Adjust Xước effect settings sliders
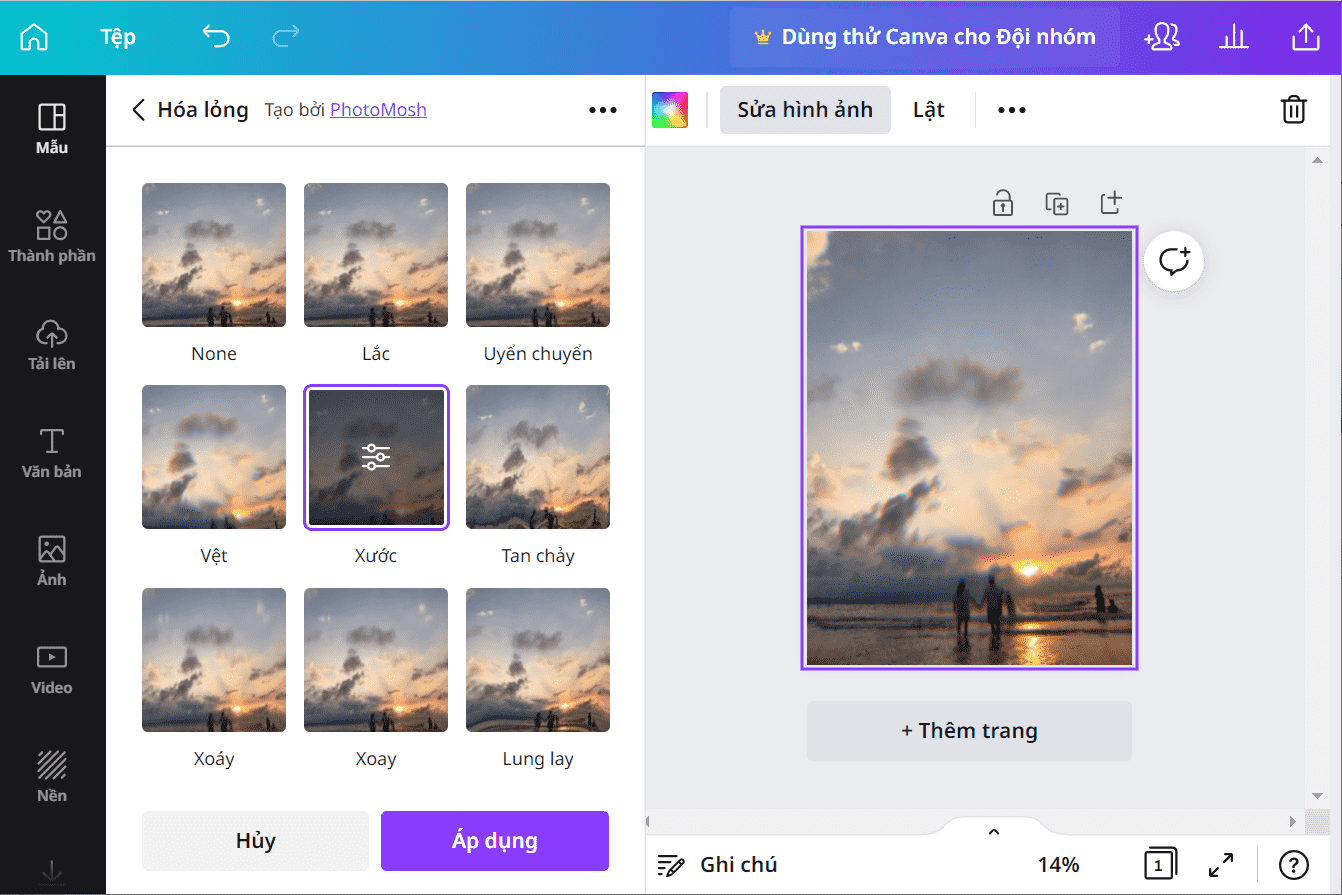This screenshot has height=895, width=1342. coord(376,457)
